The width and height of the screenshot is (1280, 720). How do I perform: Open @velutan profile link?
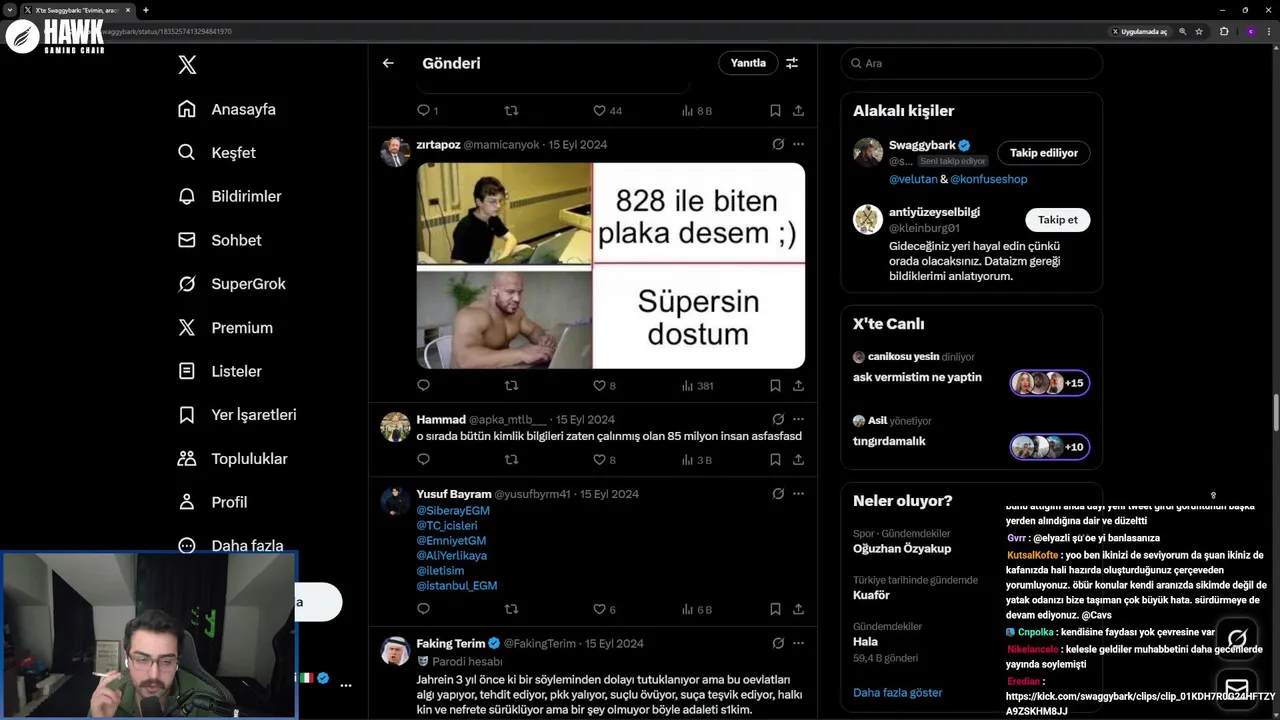click(x=913, y=179)
